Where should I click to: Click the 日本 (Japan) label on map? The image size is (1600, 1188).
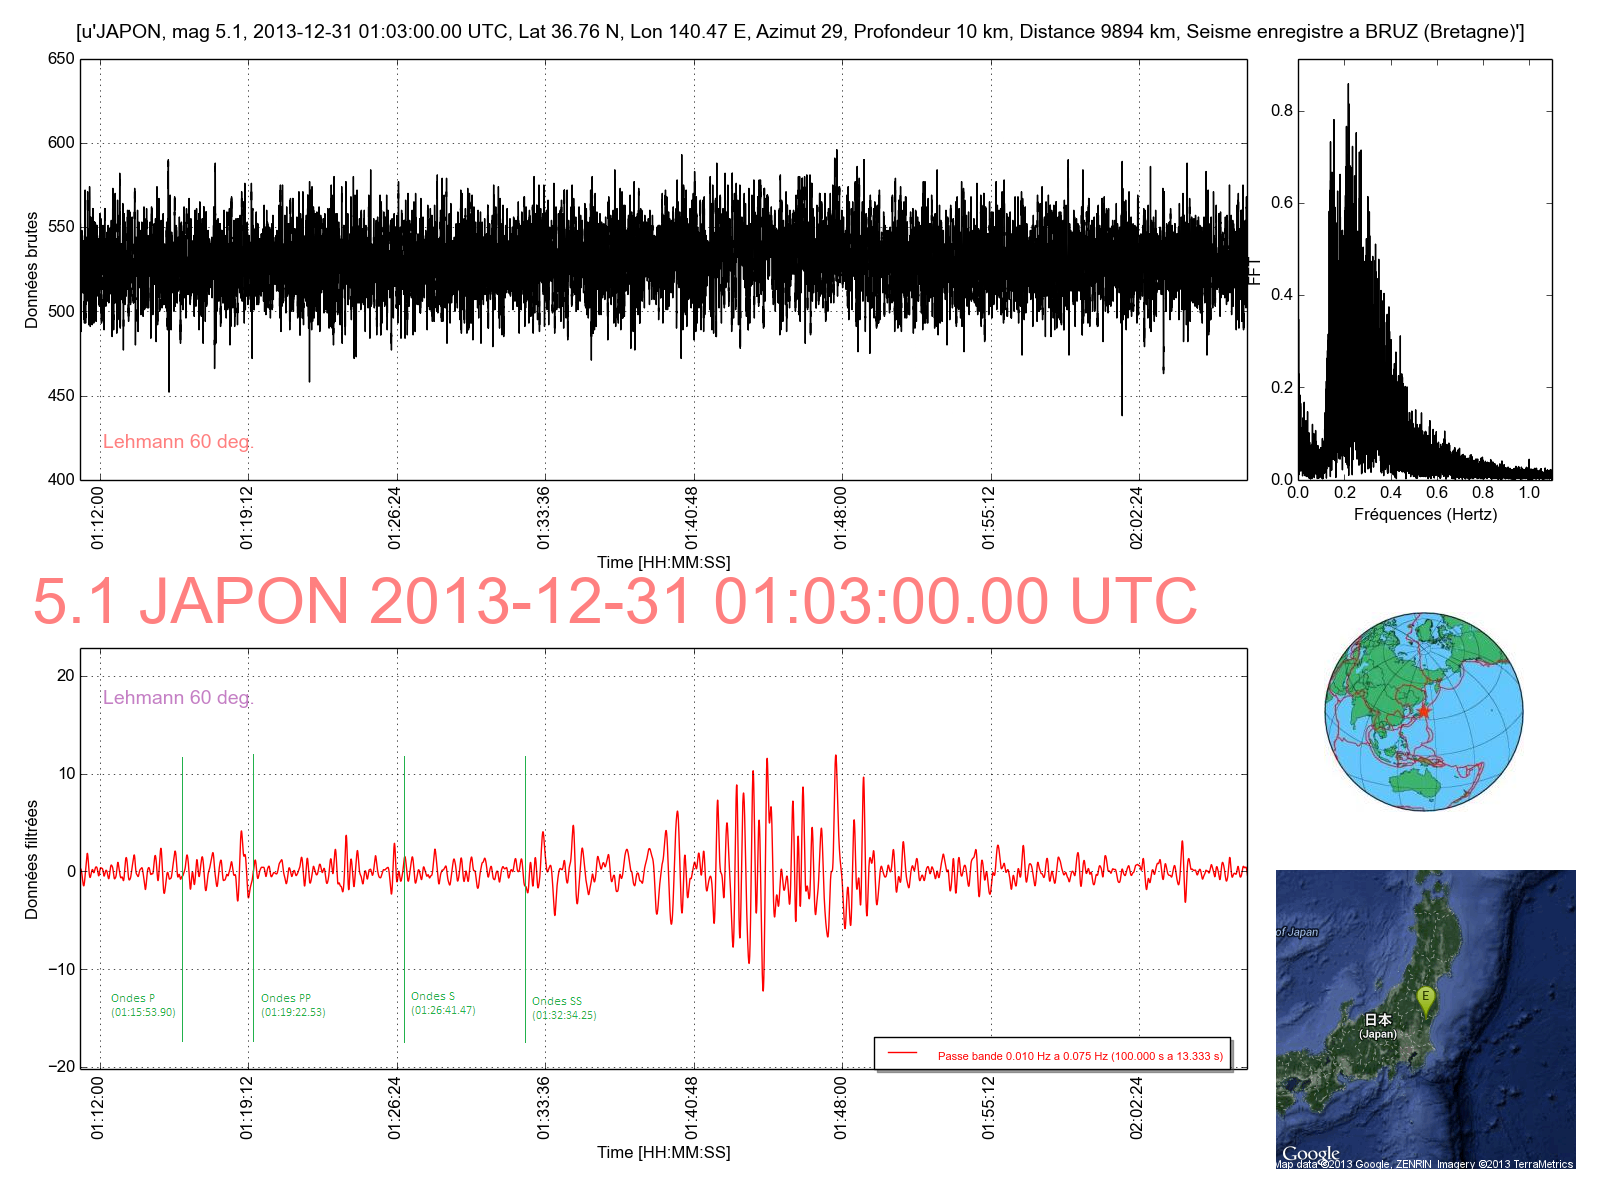1377,1025
